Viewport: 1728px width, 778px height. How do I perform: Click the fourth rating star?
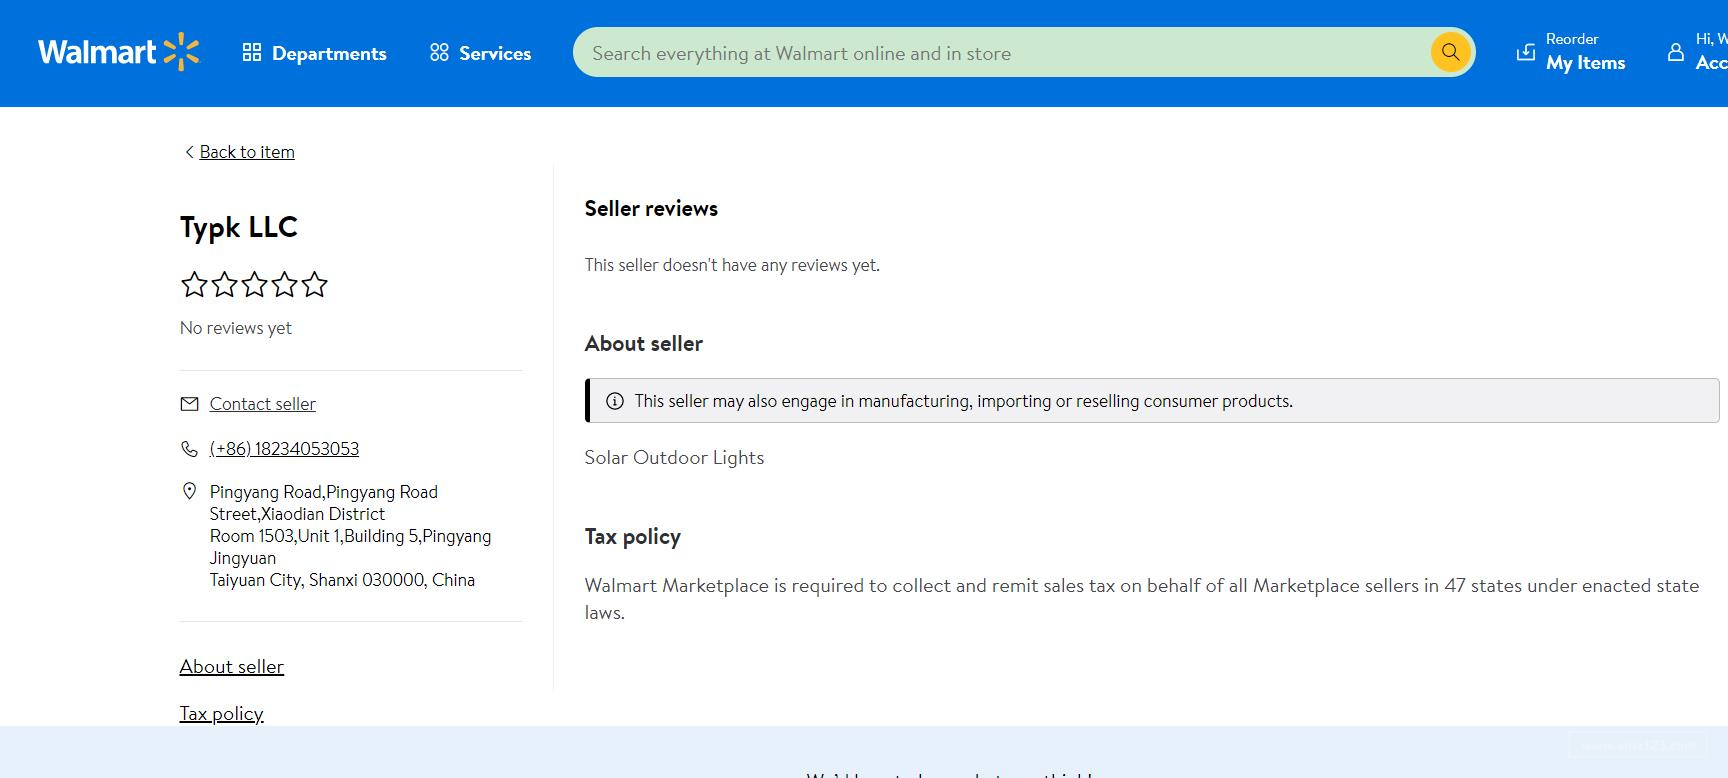click(284, 285)
